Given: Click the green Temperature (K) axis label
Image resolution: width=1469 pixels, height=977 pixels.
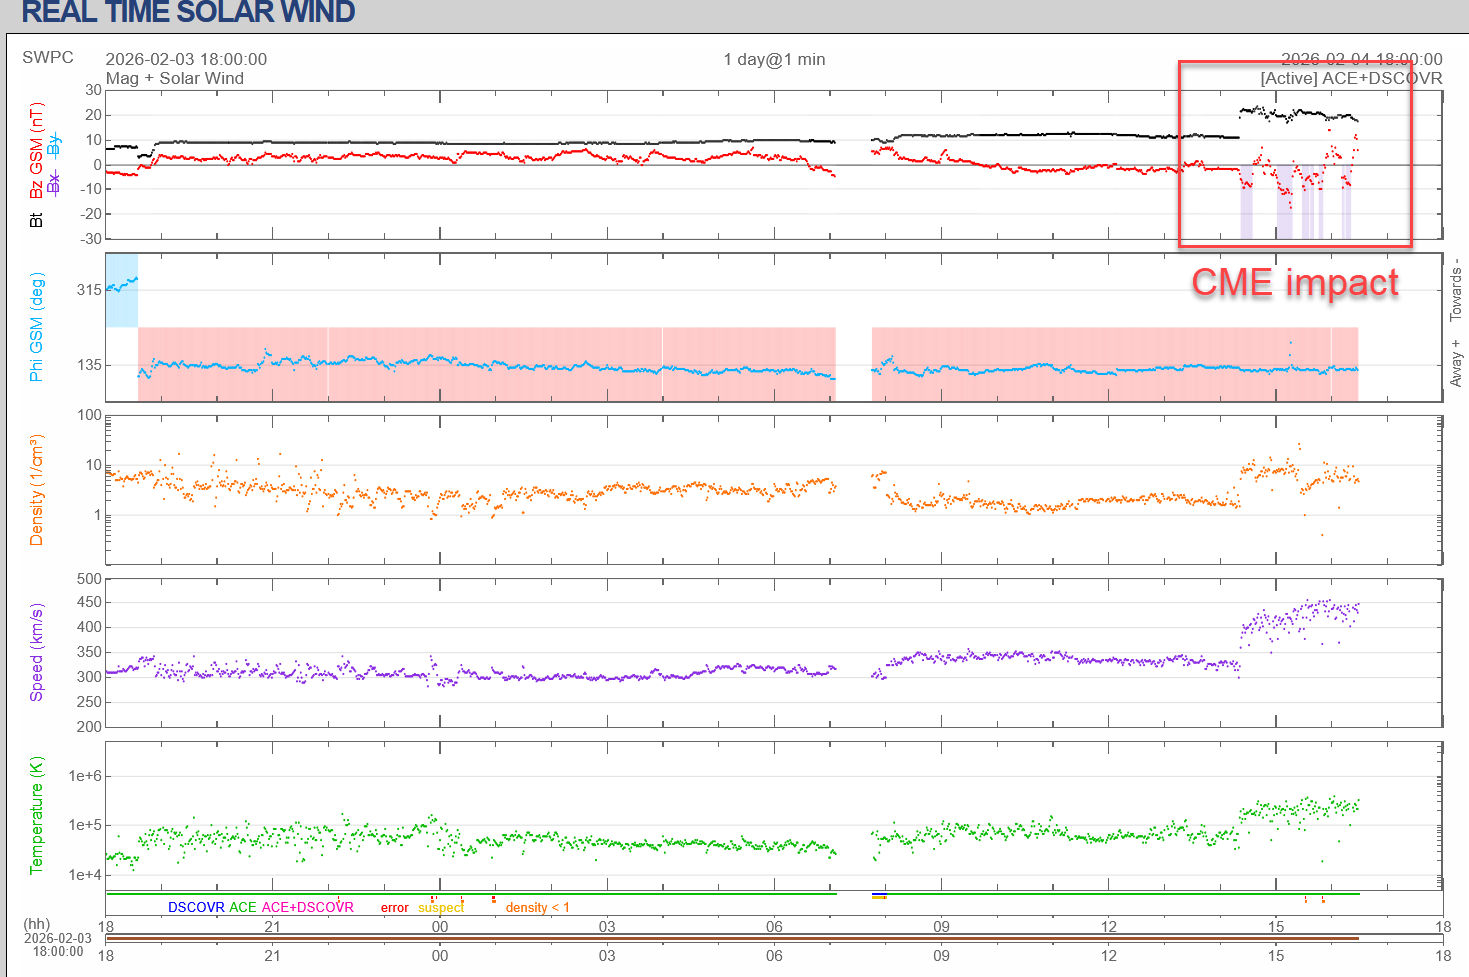Looking at the screenshot, I should [x=36, y=815].
